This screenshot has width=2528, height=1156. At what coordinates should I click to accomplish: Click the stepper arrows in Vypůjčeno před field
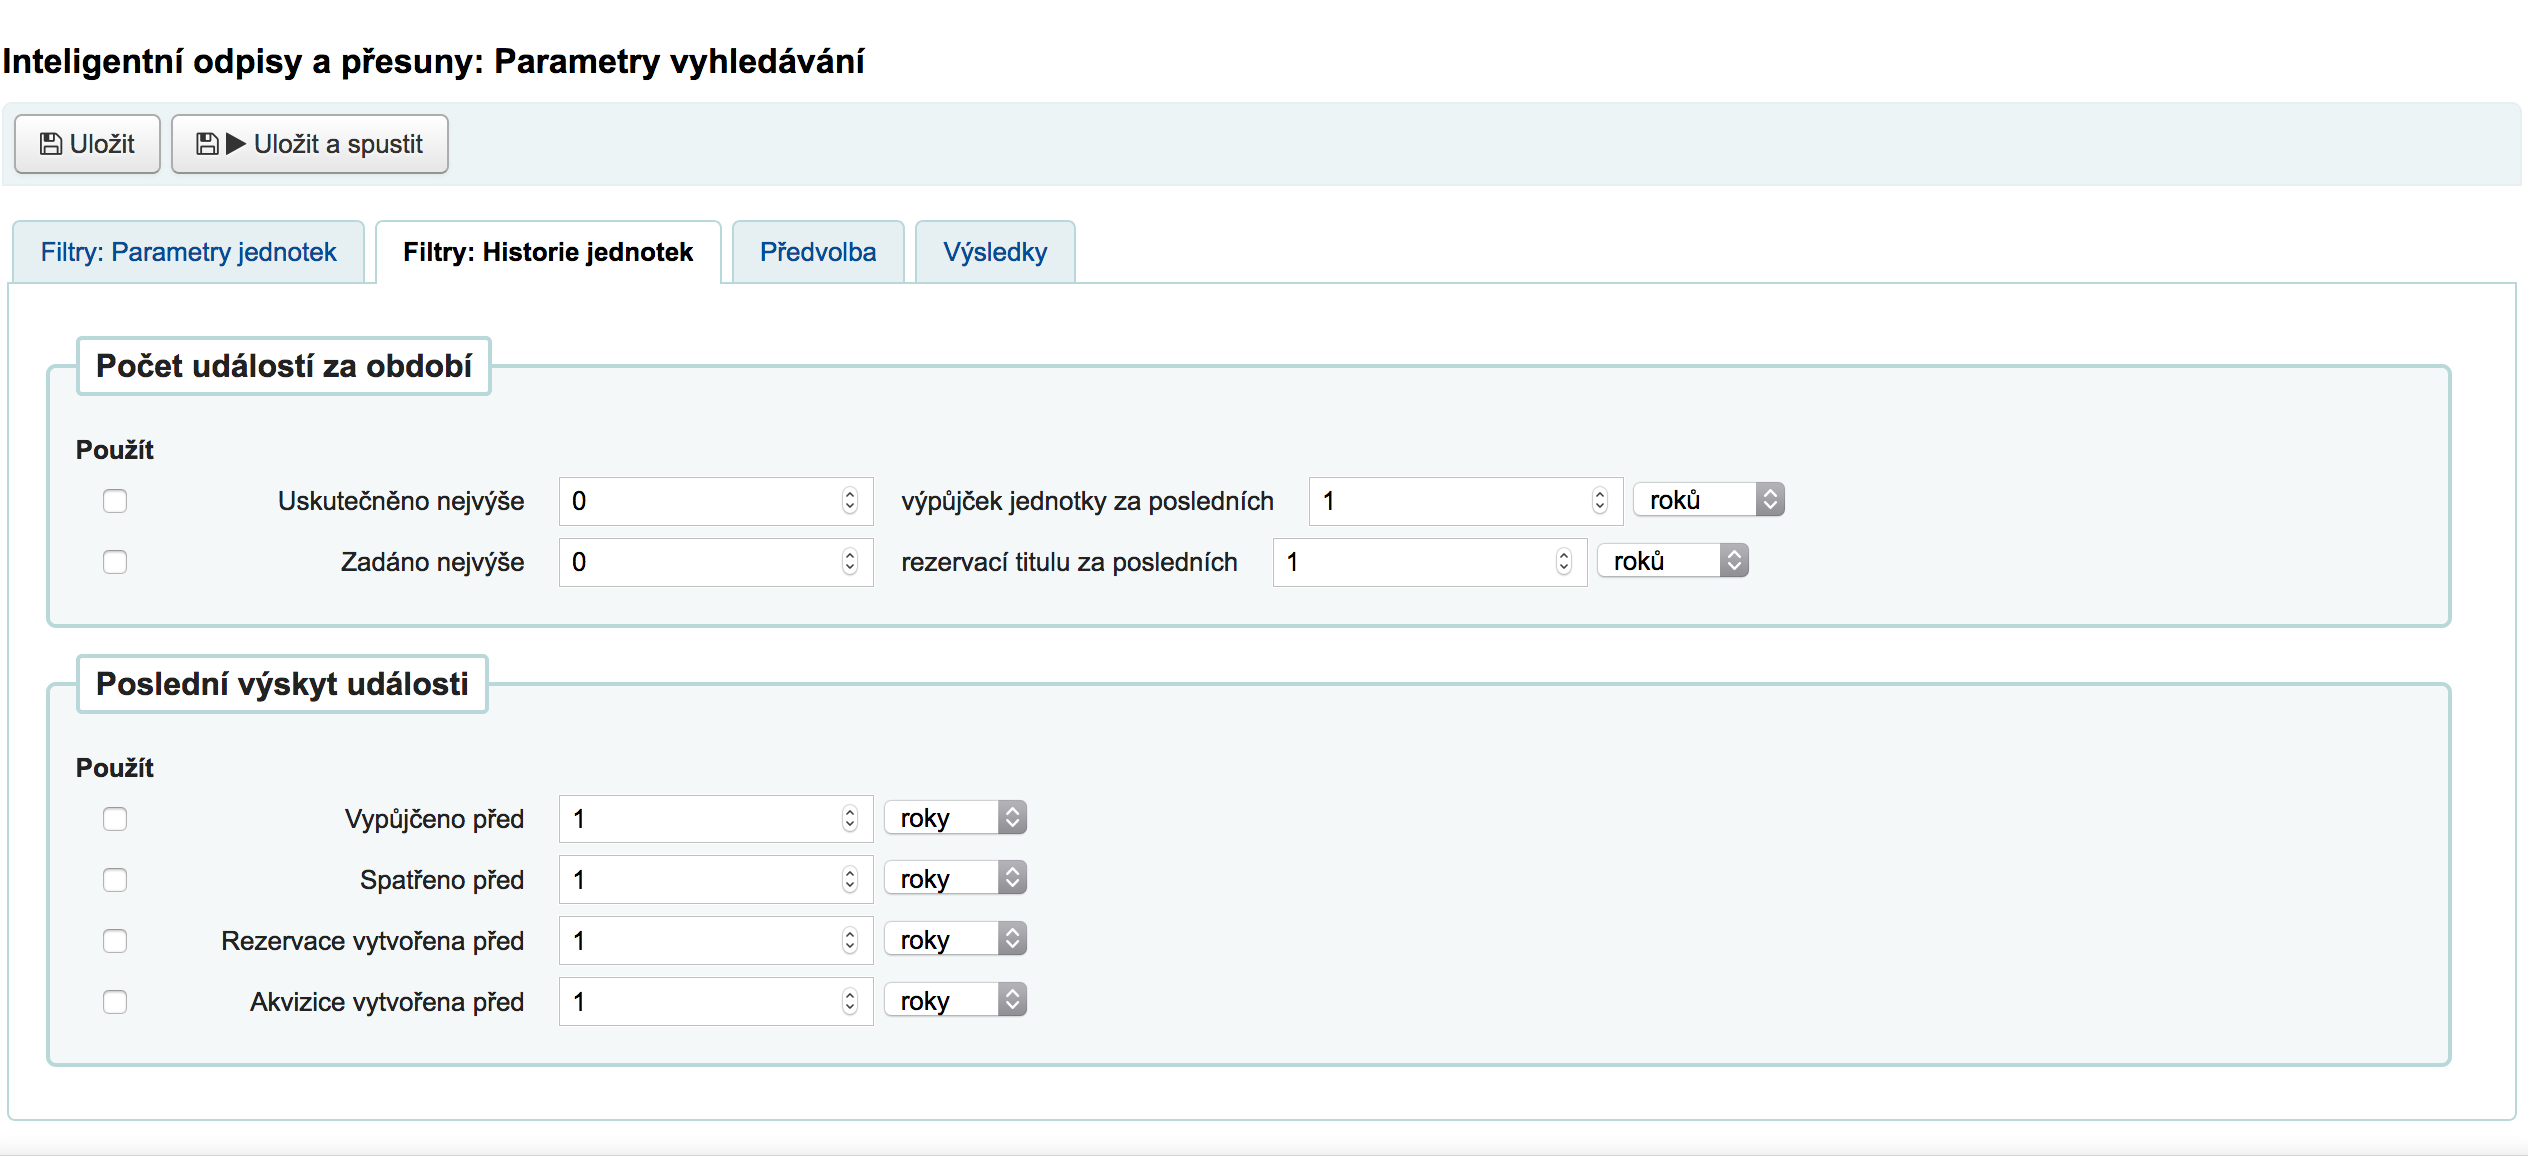click(x=850, y=819)
